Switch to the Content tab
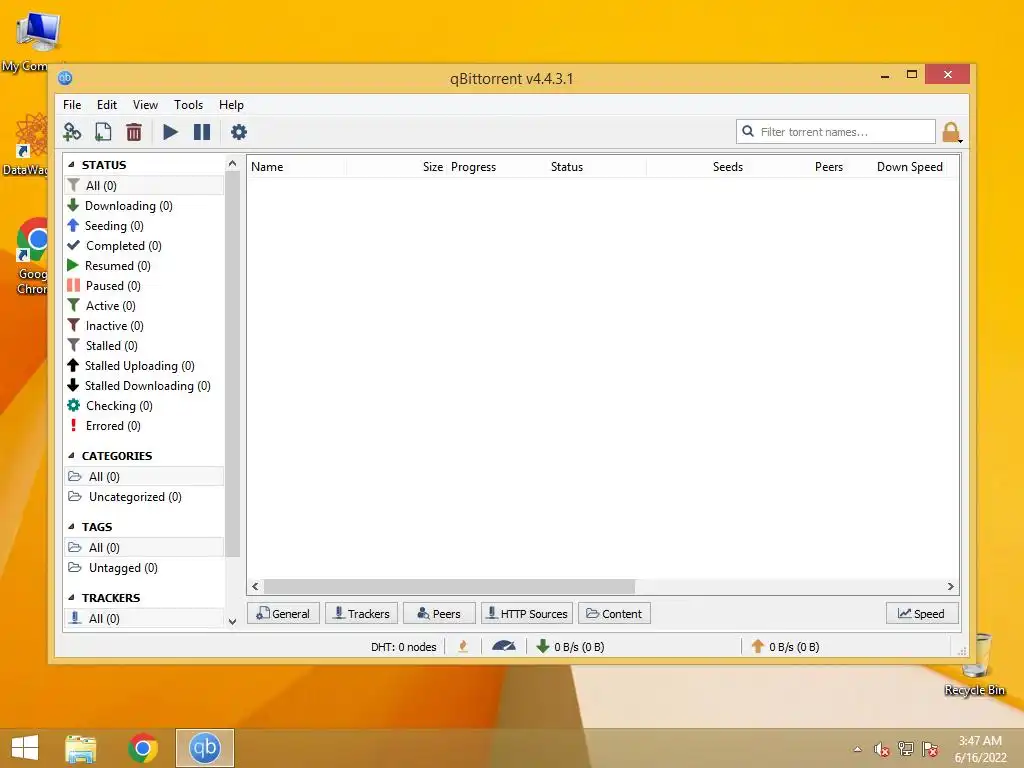 614,614
